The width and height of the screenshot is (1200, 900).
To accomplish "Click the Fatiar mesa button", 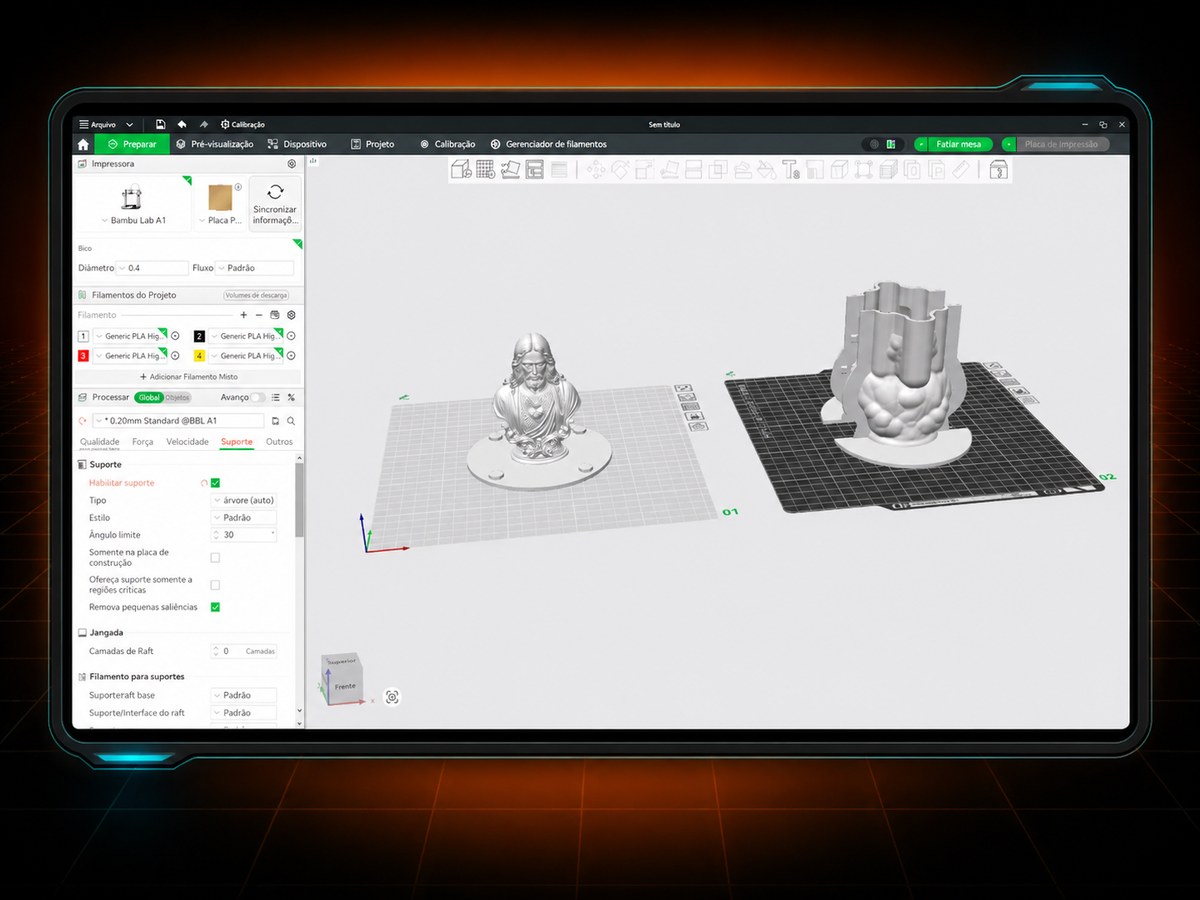I will pos(958,144).
